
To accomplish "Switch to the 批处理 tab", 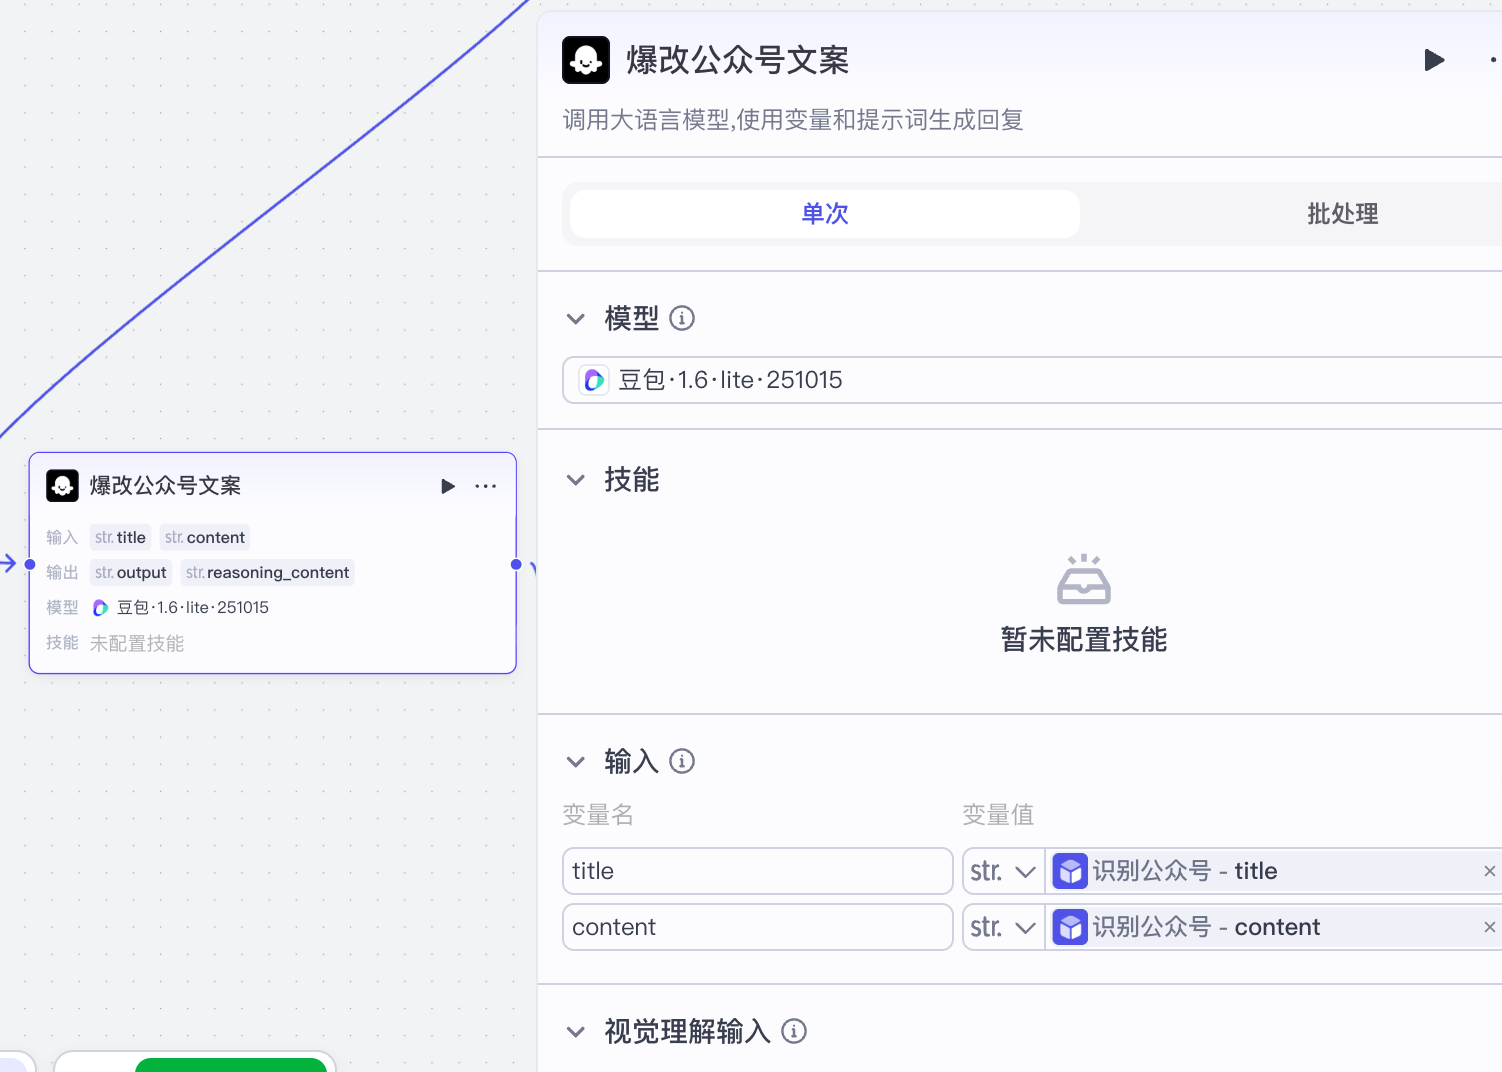I will click(x=1342, y=214).
